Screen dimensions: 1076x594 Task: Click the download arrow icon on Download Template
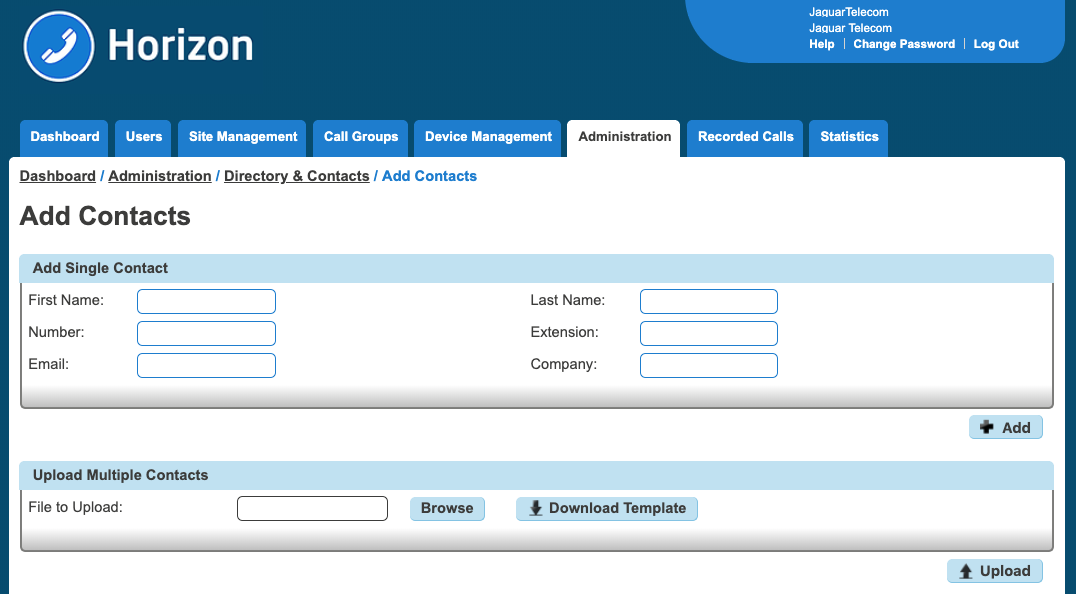536,508
